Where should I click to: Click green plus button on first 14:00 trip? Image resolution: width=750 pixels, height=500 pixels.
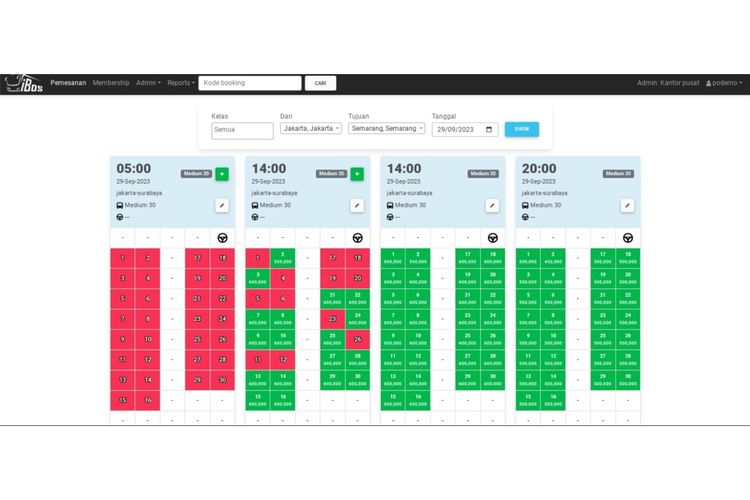tap(357, 174)
